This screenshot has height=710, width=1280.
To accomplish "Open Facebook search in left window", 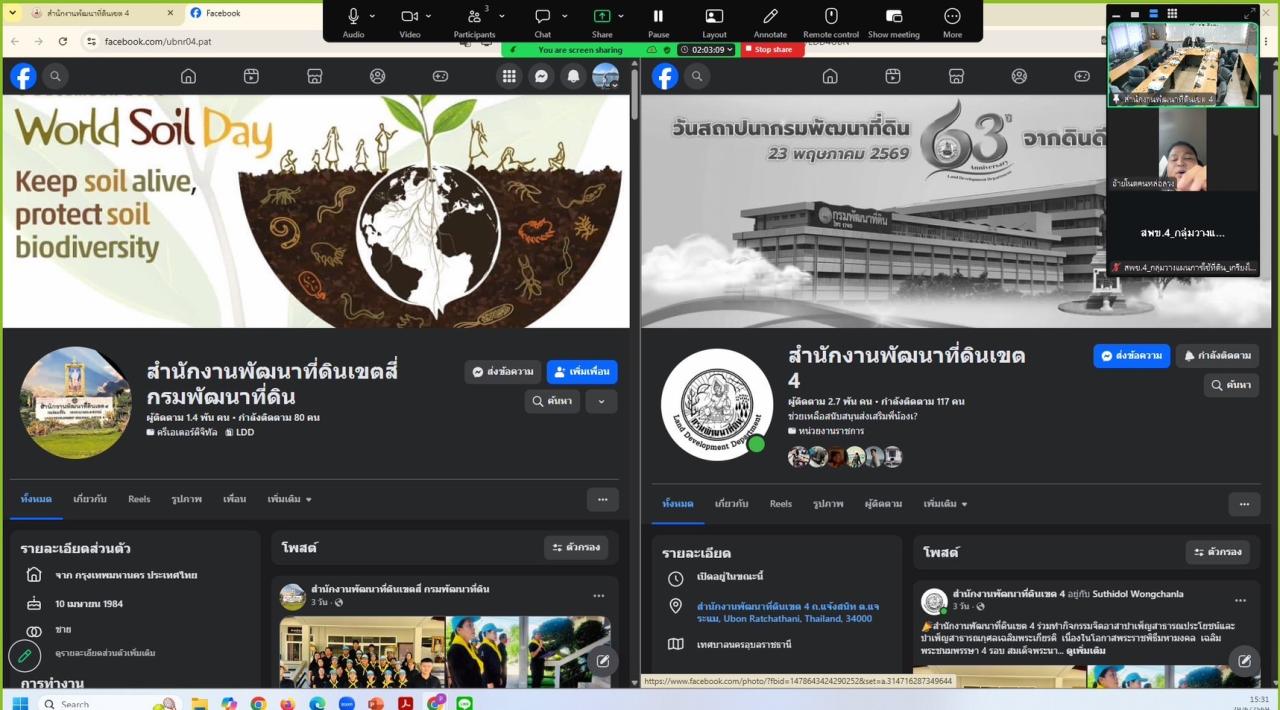I will click(x=56, y=76).
